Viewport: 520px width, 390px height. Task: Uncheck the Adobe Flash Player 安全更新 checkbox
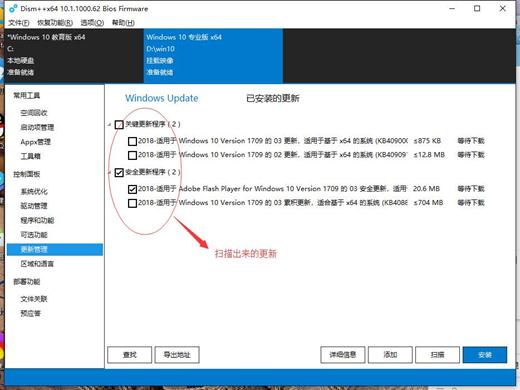click(x=132, y=189)
